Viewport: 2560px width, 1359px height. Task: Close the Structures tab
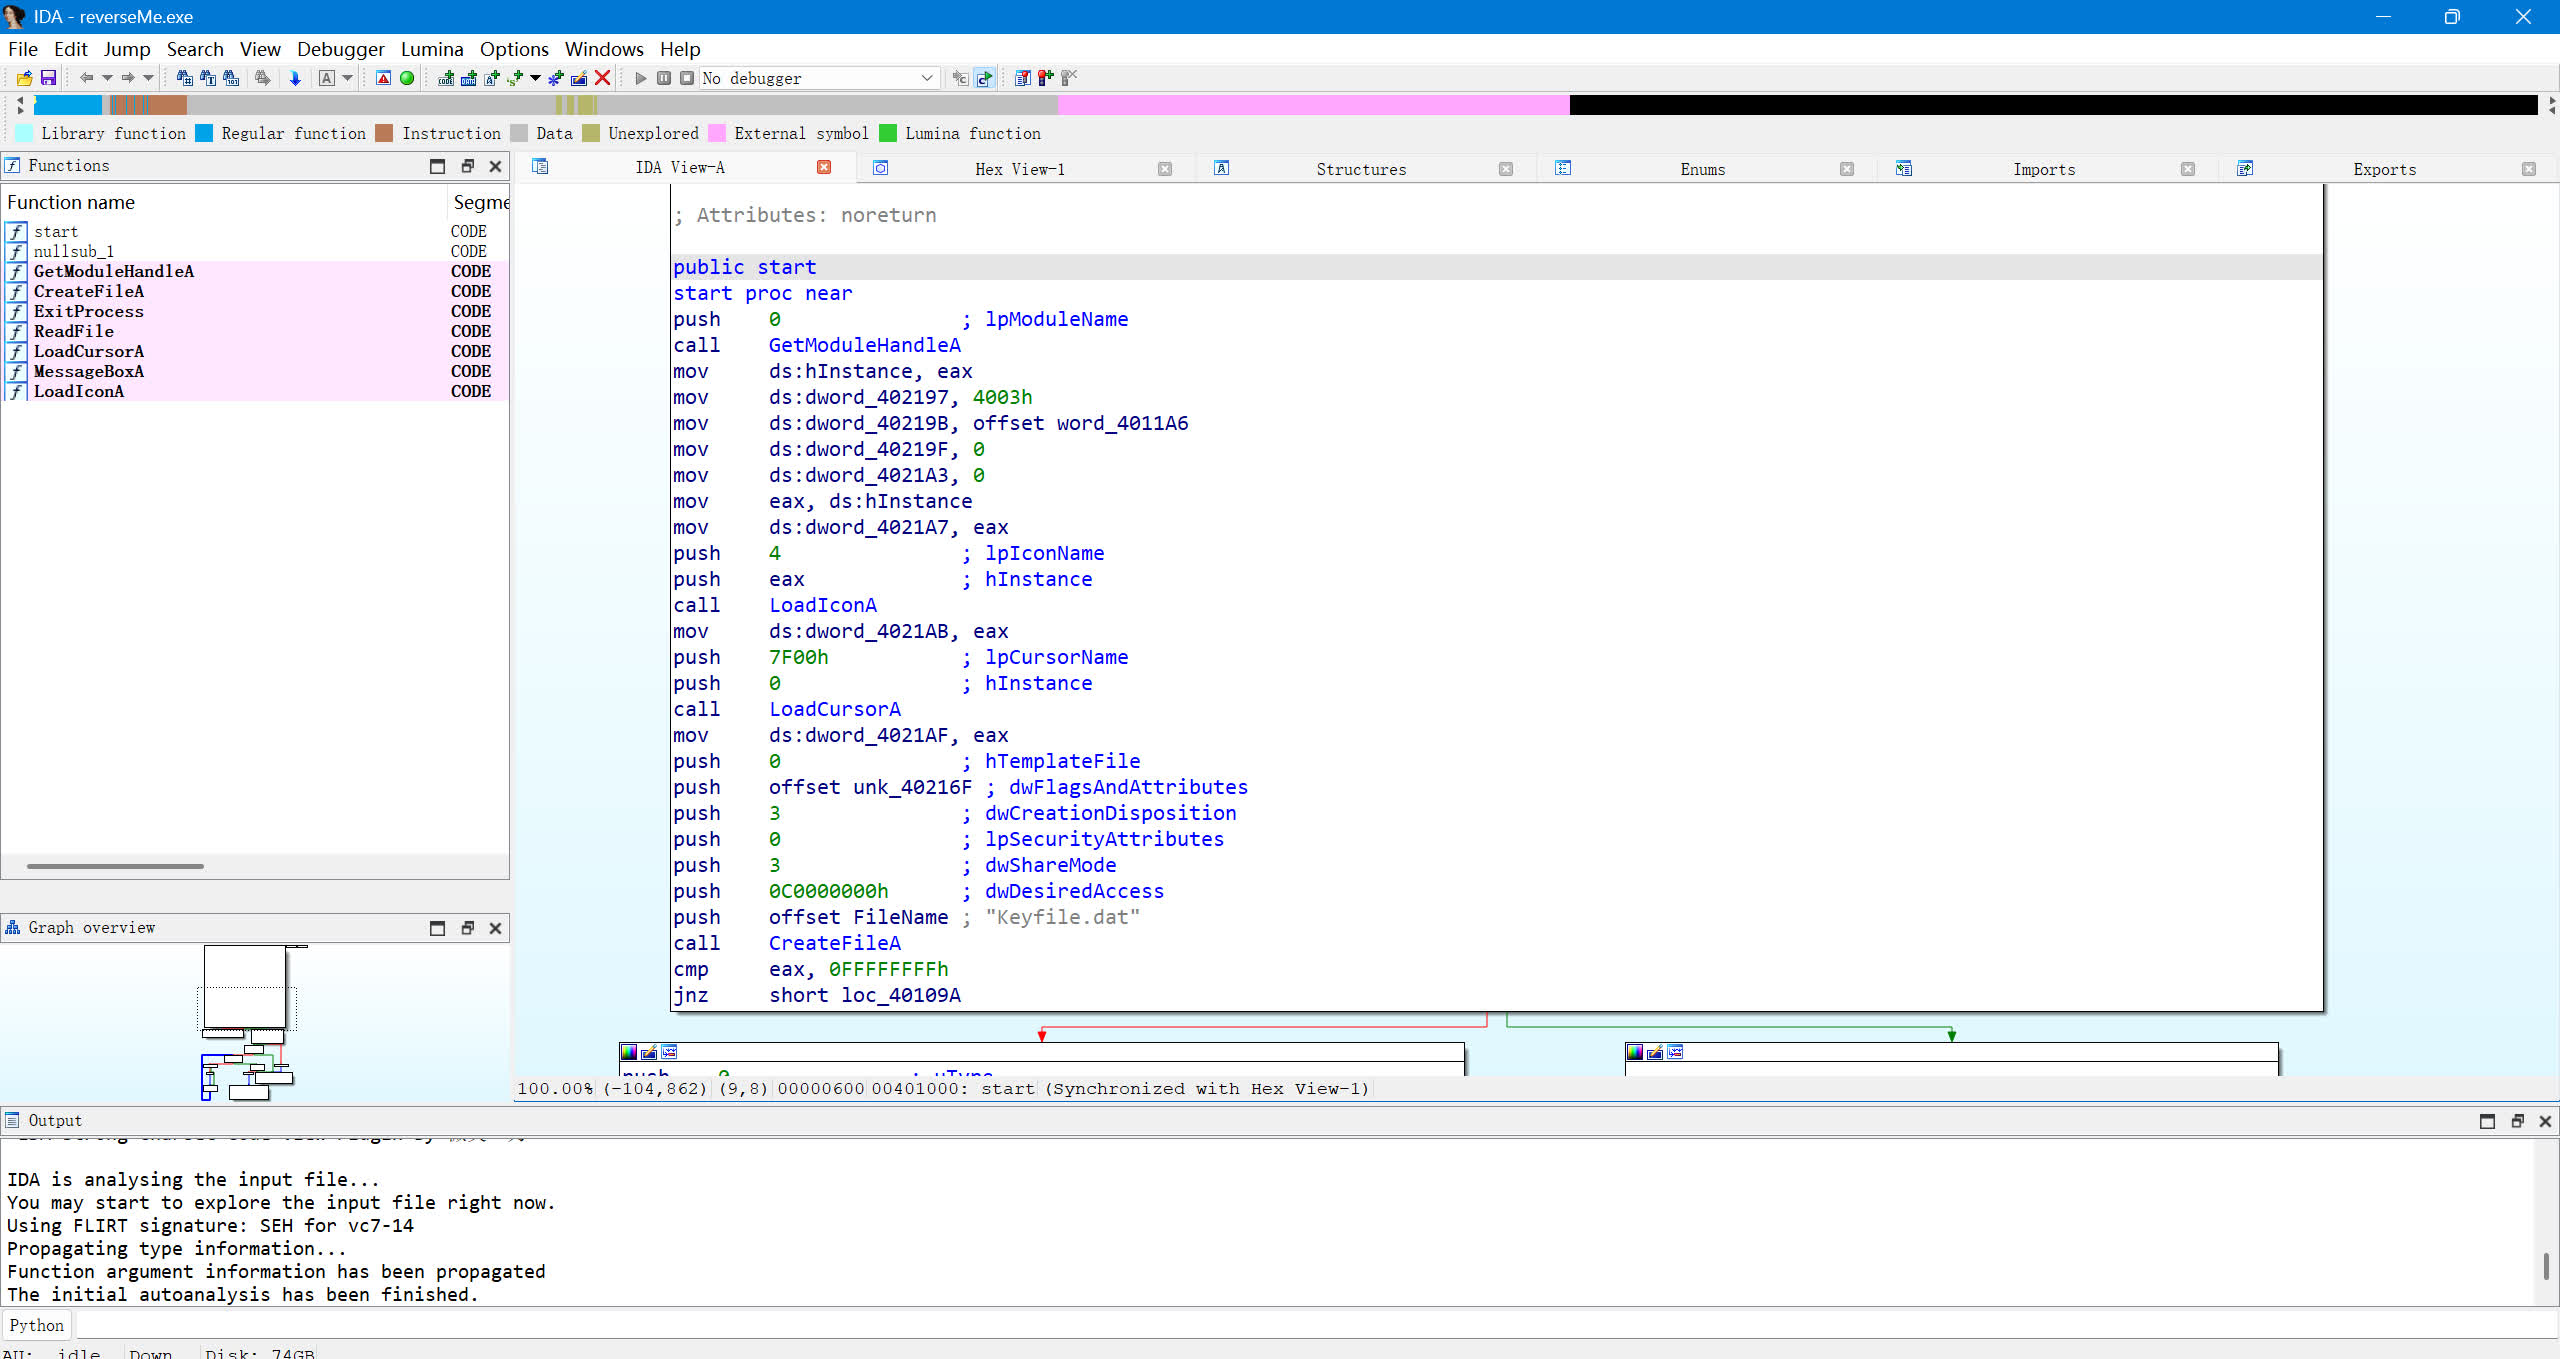[x=1506, y=169]
